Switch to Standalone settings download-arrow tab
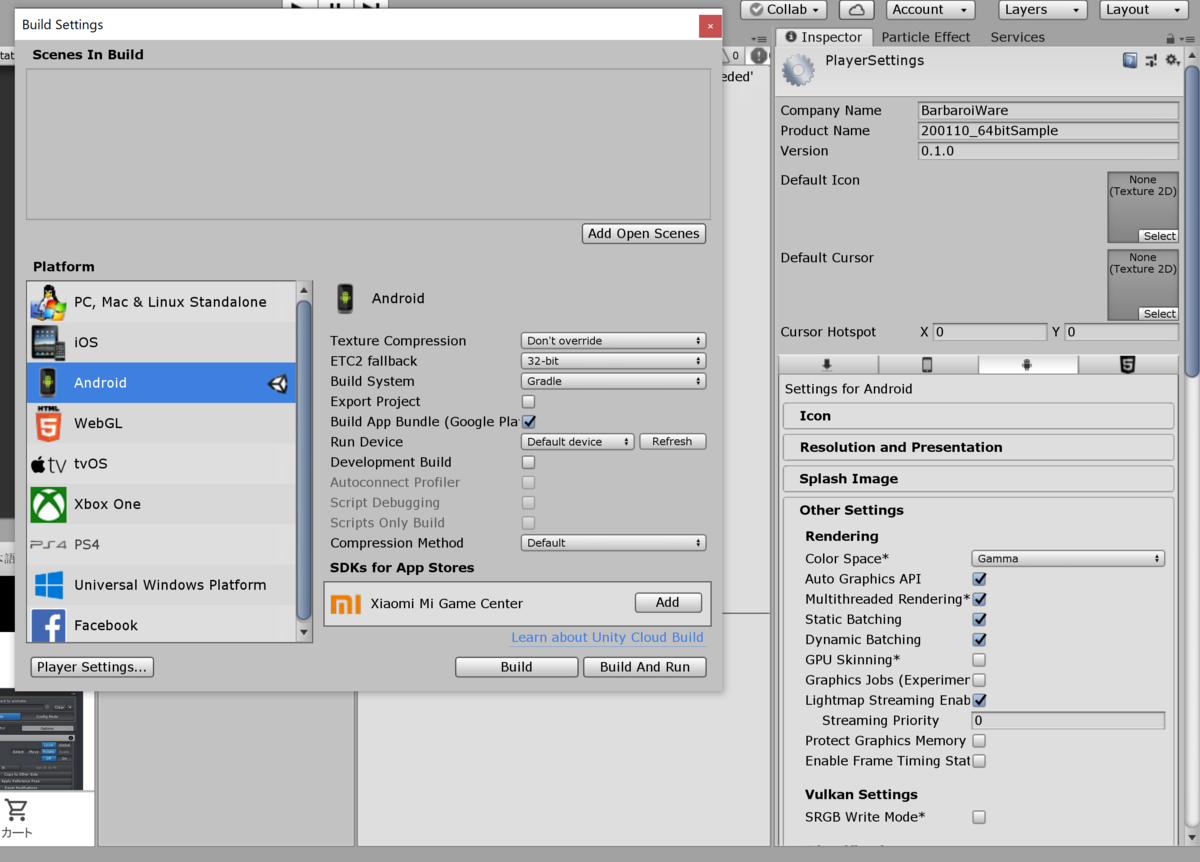 click(x=827, y=365)
